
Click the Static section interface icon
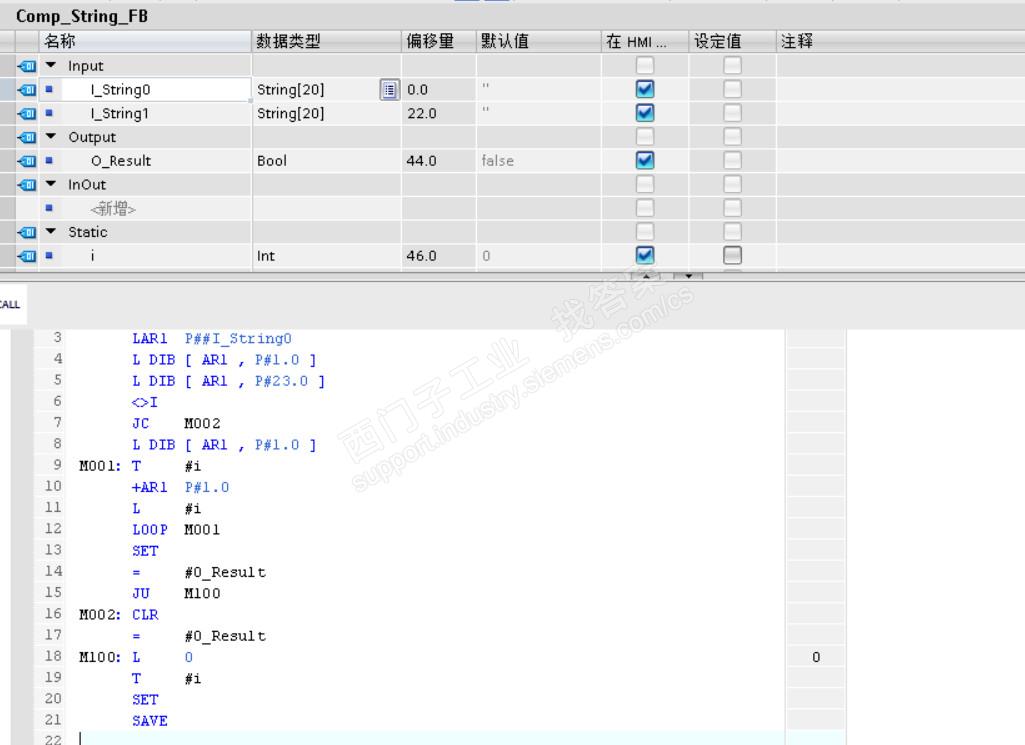(27, 232)
